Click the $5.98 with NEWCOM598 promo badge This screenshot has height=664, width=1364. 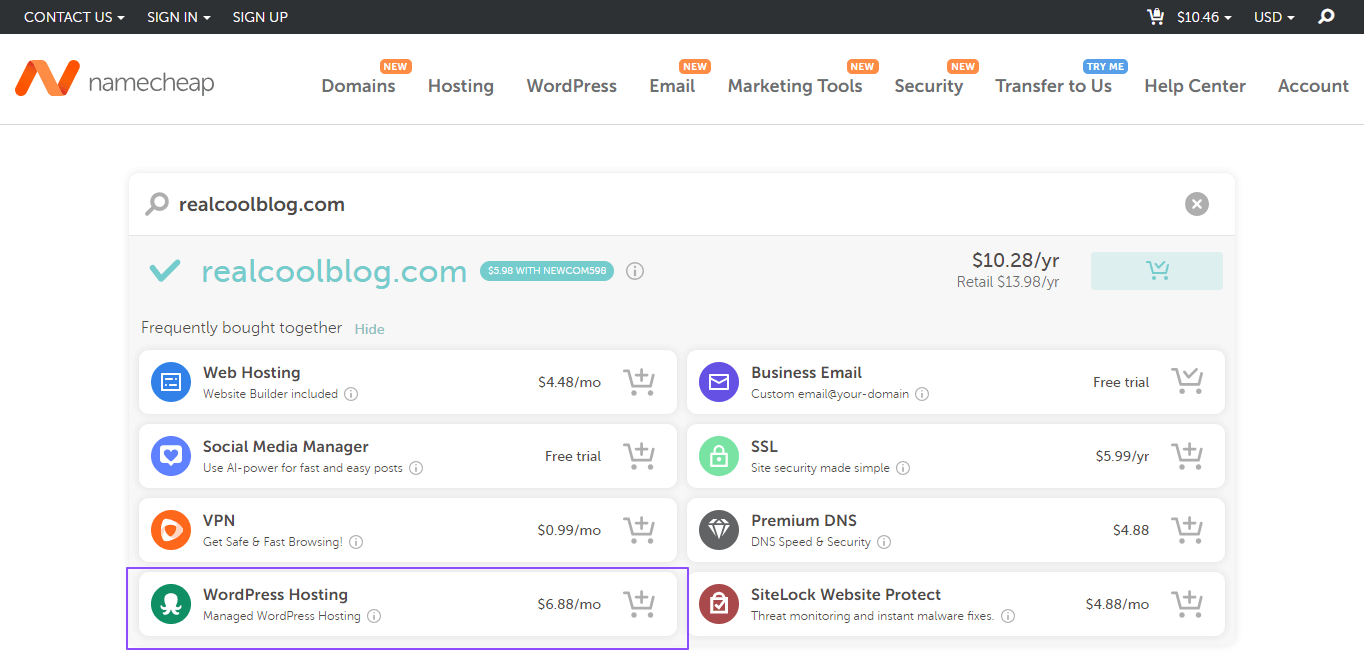pyautogui.click(x=547, y=271)
